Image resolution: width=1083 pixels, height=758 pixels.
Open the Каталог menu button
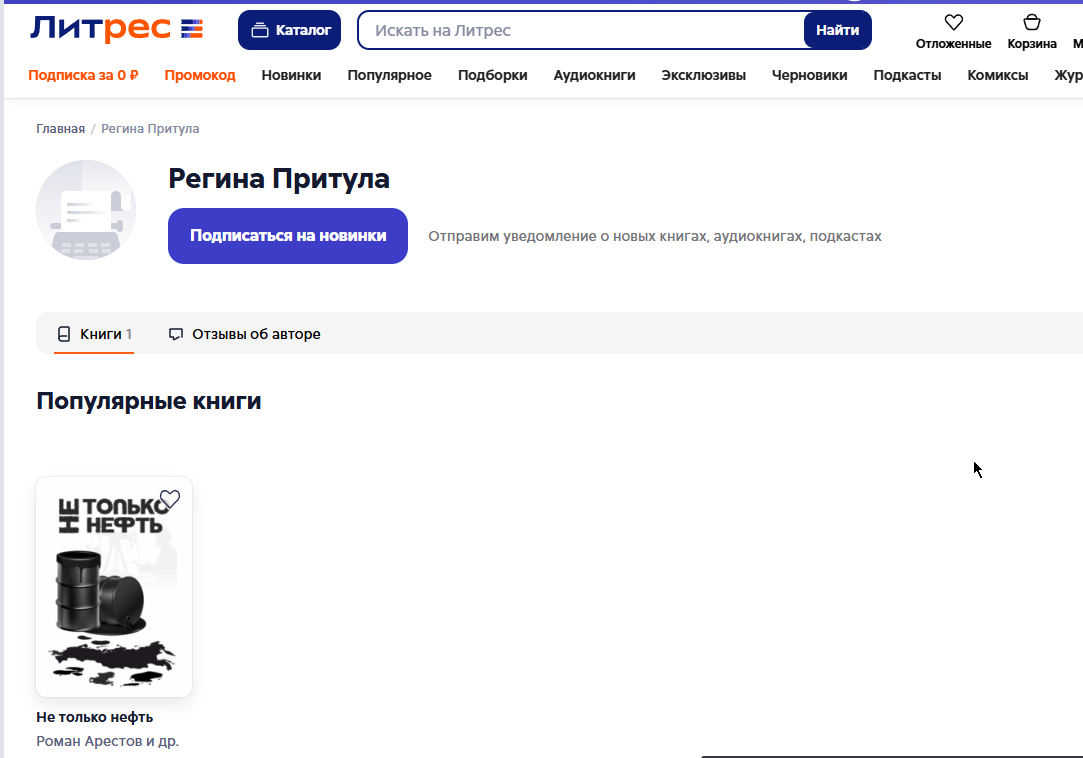289,30
